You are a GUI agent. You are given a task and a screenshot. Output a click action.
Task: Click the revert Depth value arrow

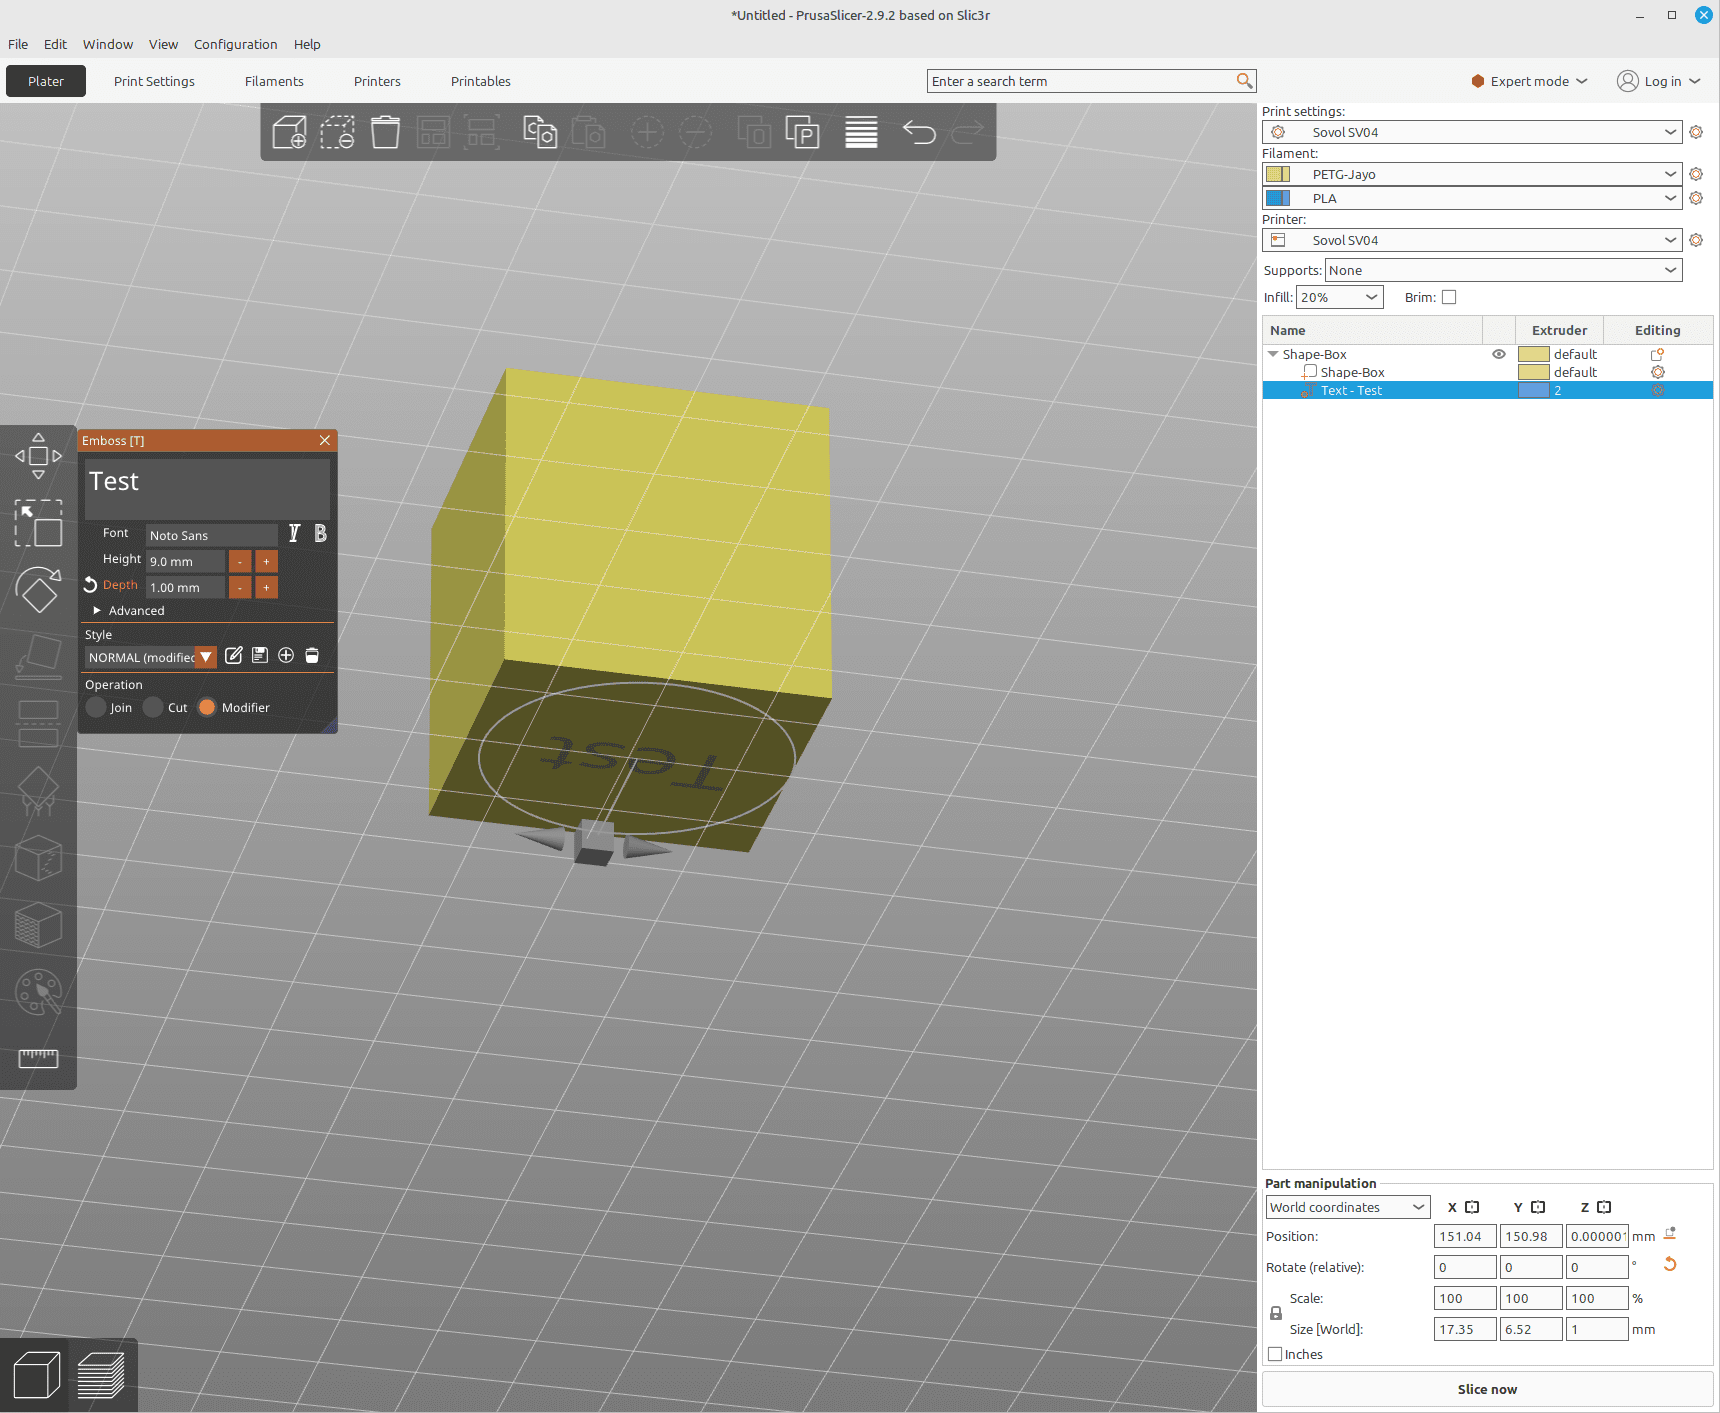tap(90, 585)
